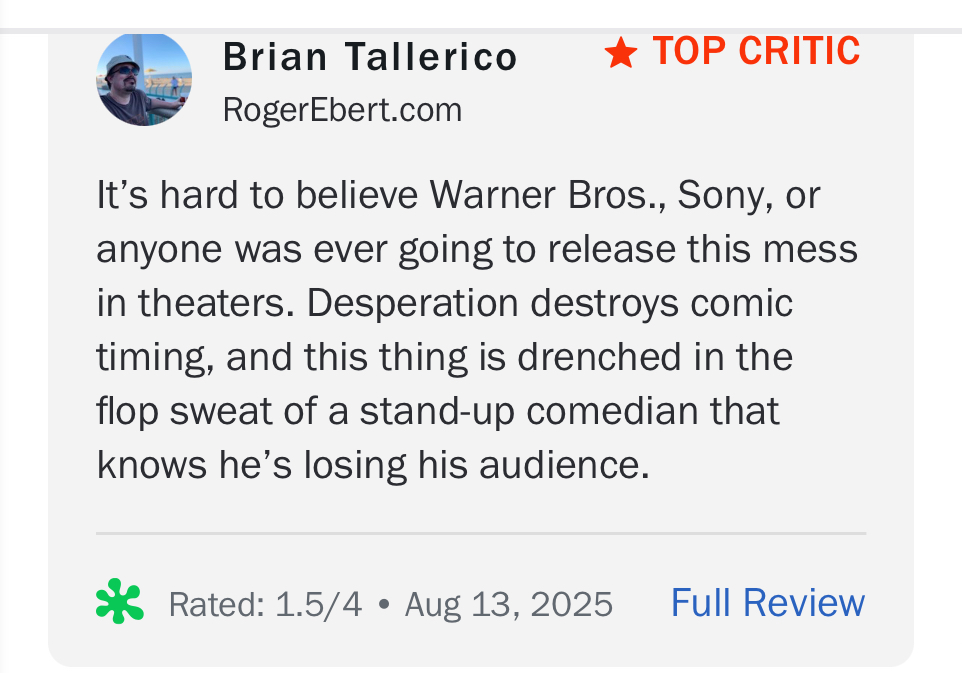Click the Rated: 1.5/4 score text
The height and width of the screenshot is (673, 962).
tap(265, 604)
